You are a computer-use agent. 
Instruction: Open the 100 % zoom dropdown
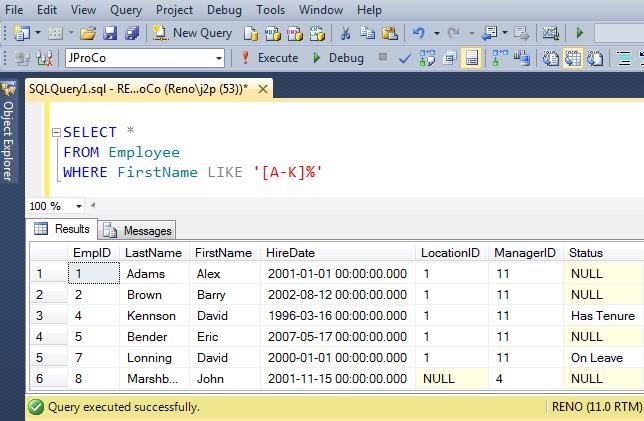78,206
